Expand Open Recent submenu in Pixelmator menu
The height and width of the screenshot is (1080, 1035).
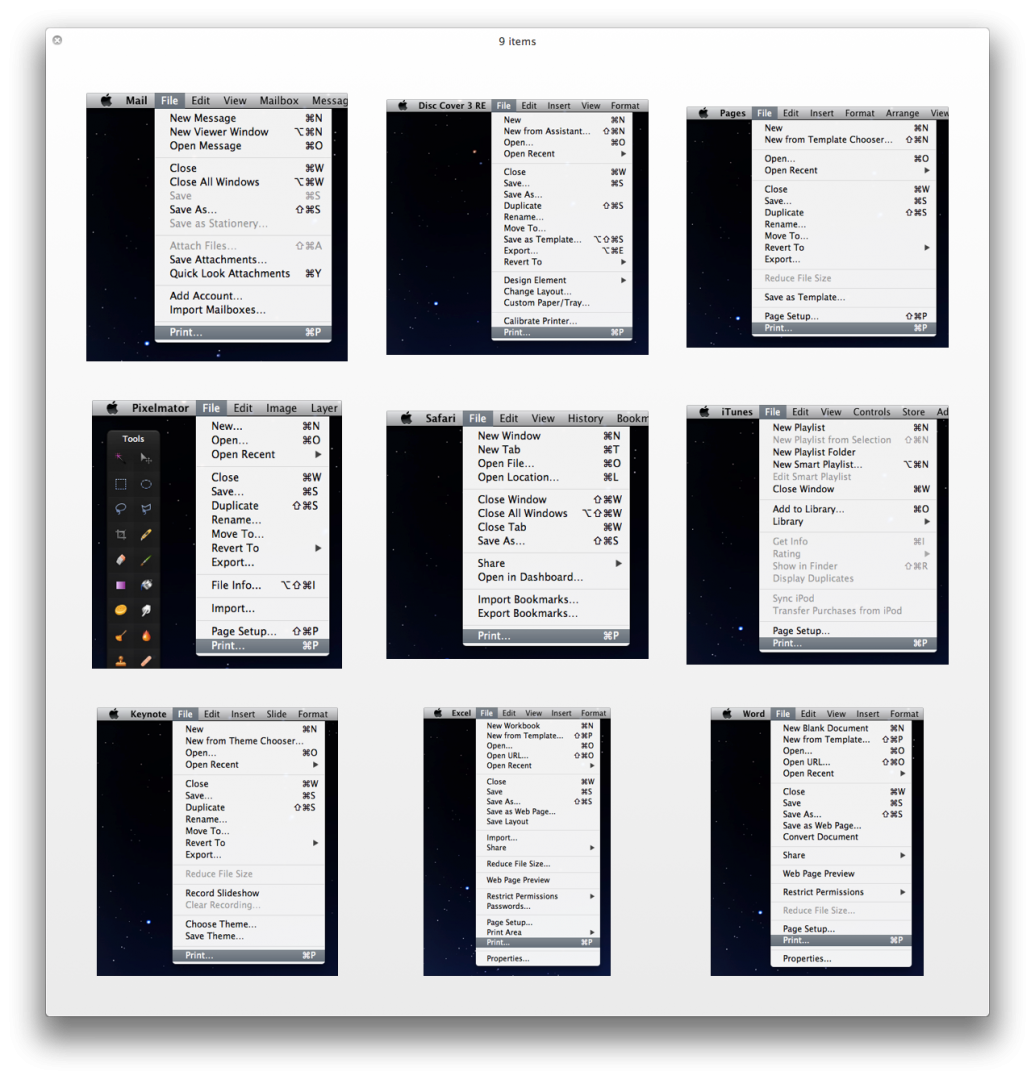[x=317, y=455]
